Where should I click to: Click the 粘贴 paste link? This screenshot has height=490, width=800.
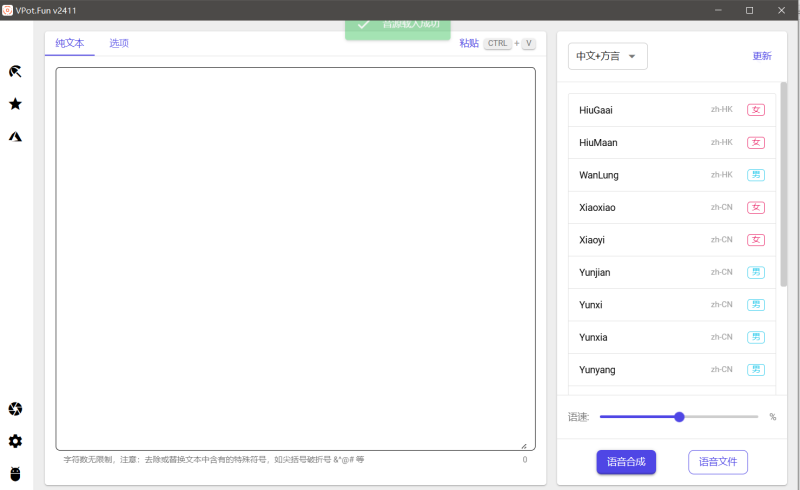pyautogui.click(x=469, y=44)
